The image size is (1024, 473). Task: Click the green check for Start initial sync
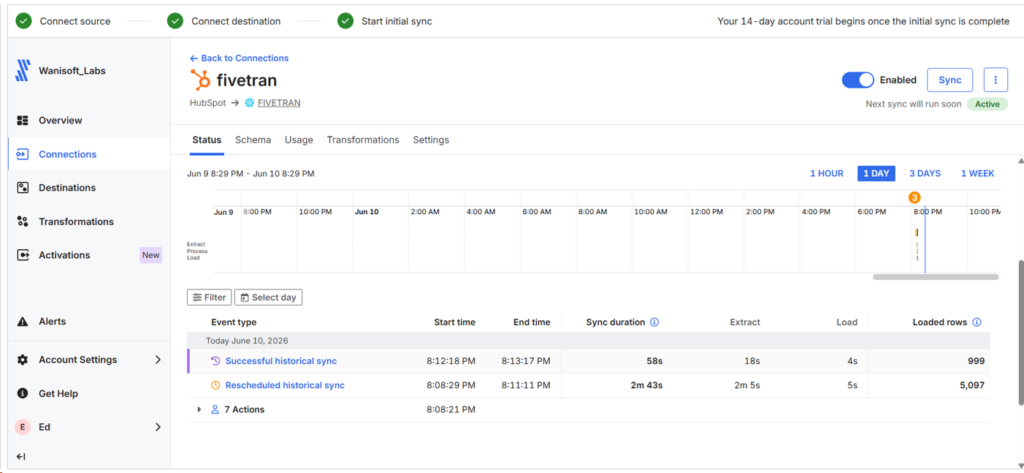click(x=345, y=21)
